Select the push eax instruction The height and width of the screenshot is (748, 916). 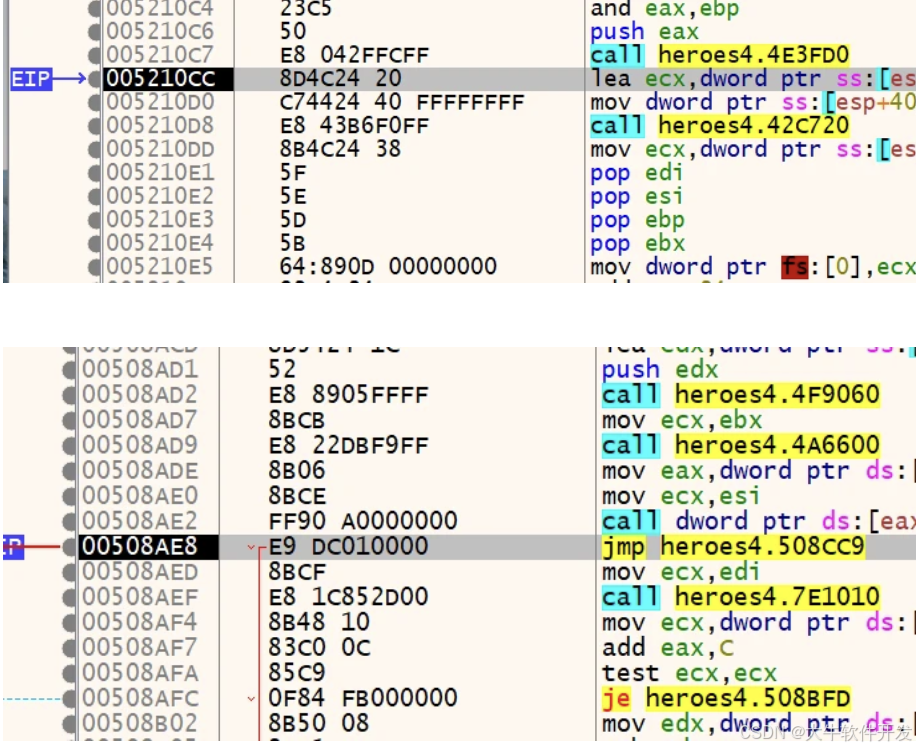(644, 32)
